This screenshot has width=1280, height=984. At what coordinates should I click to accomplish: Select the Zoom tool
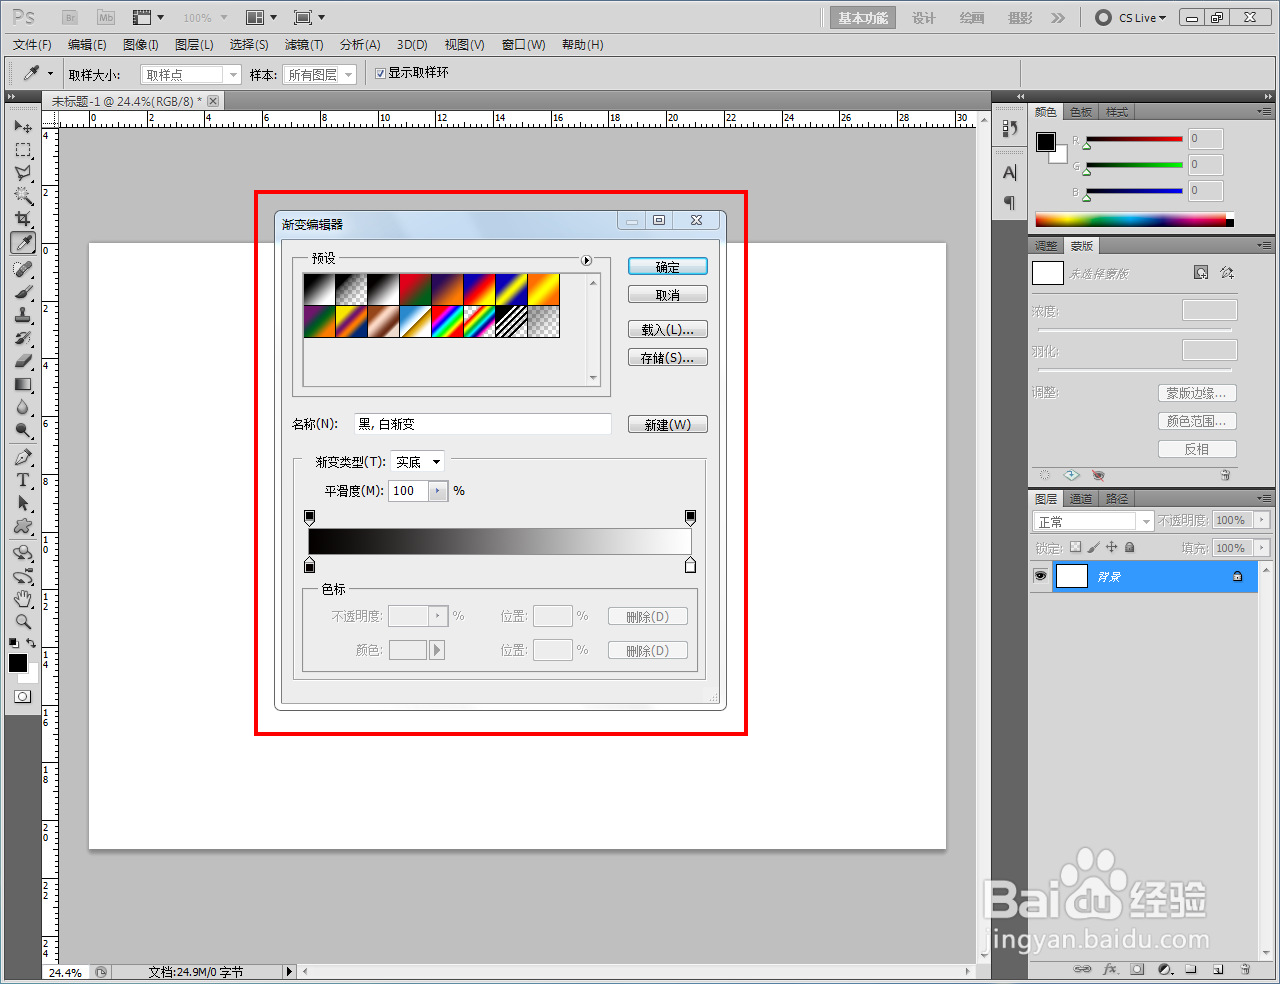(x=23, y=622)
